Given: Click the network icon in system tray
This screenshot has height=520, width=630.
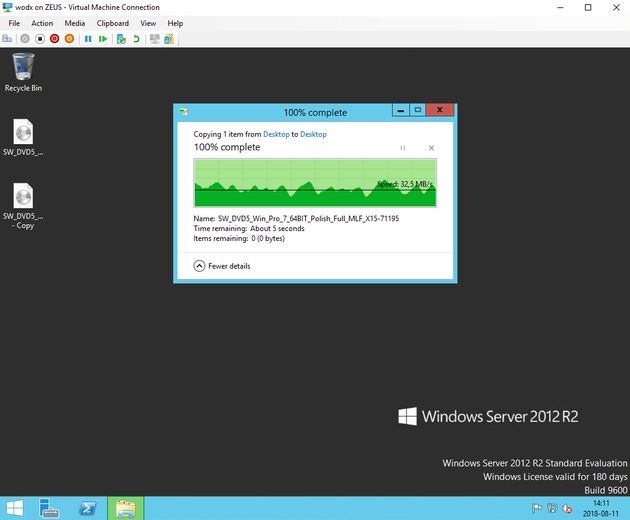Looking at the screenshot, I should (x=552, y=508).
